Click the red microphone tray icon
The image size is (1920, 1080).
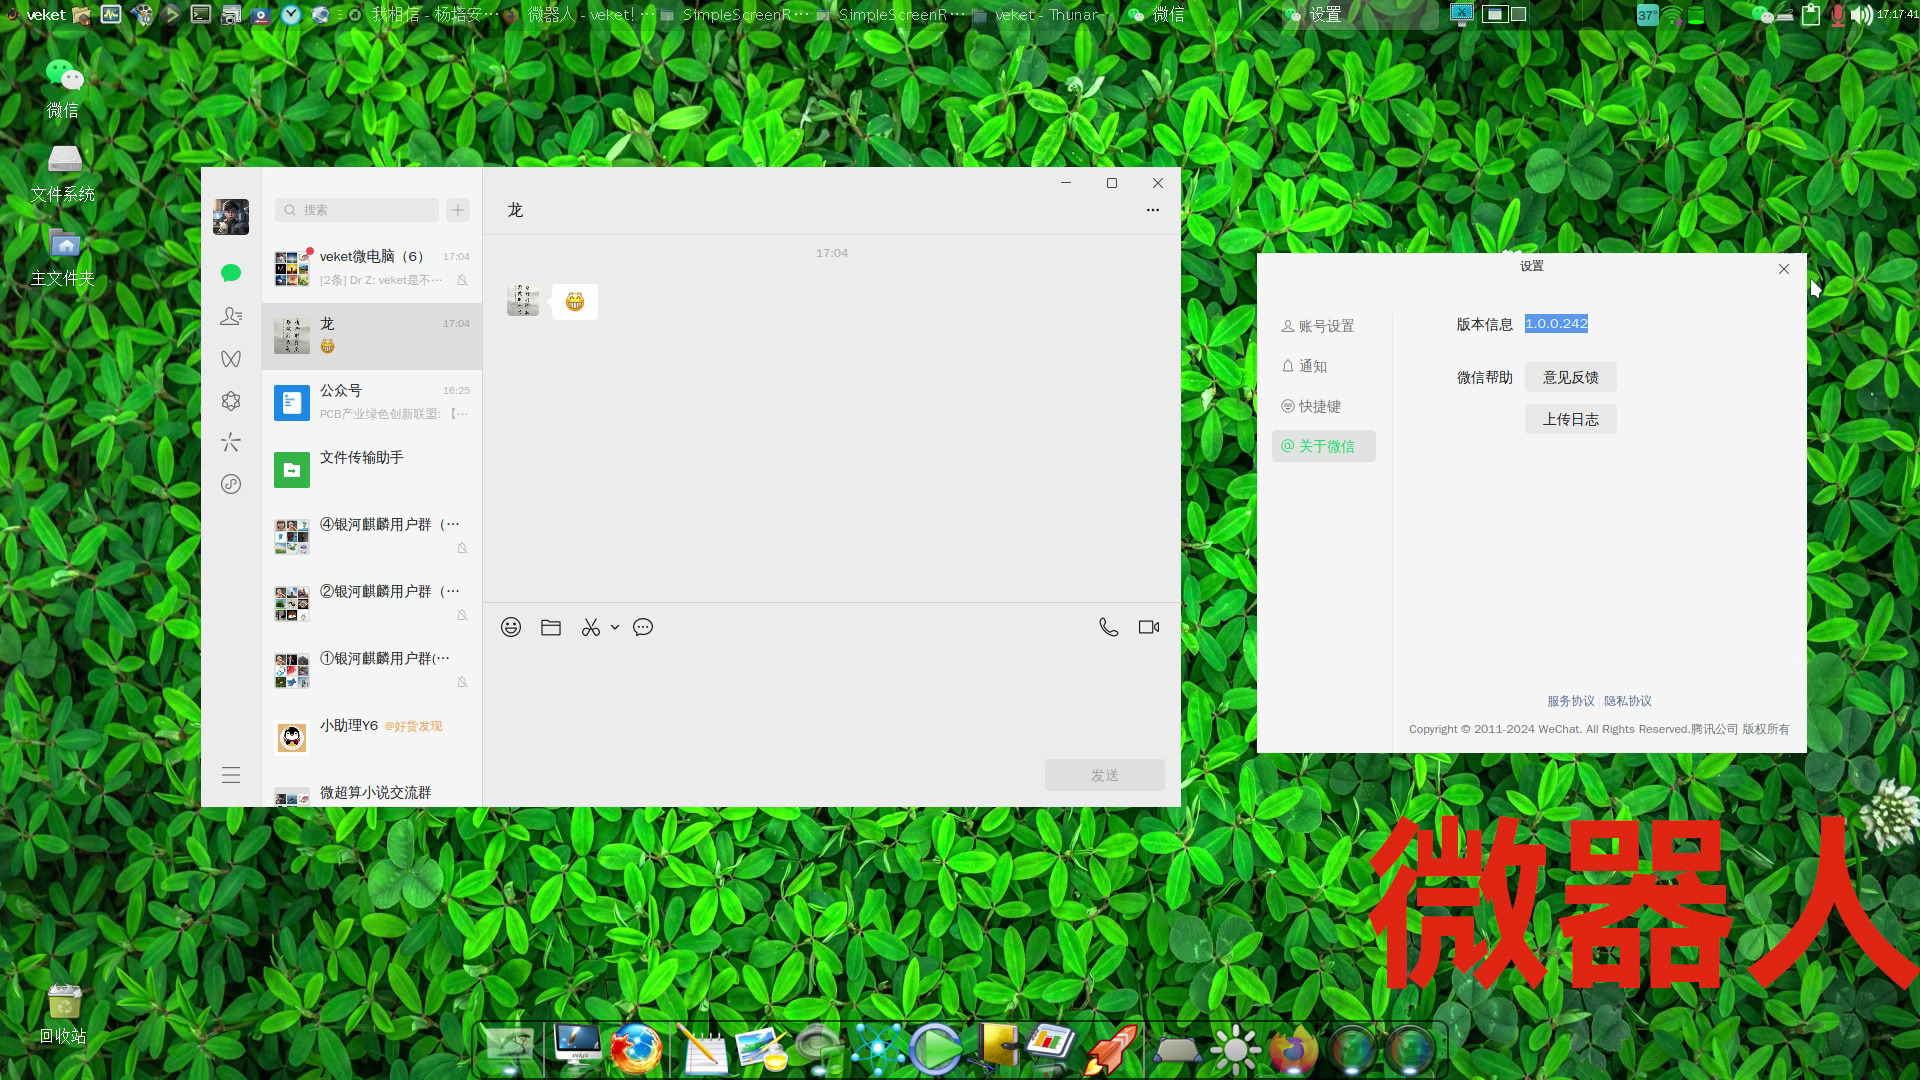pyautogui.click(x=1837, y=14)
